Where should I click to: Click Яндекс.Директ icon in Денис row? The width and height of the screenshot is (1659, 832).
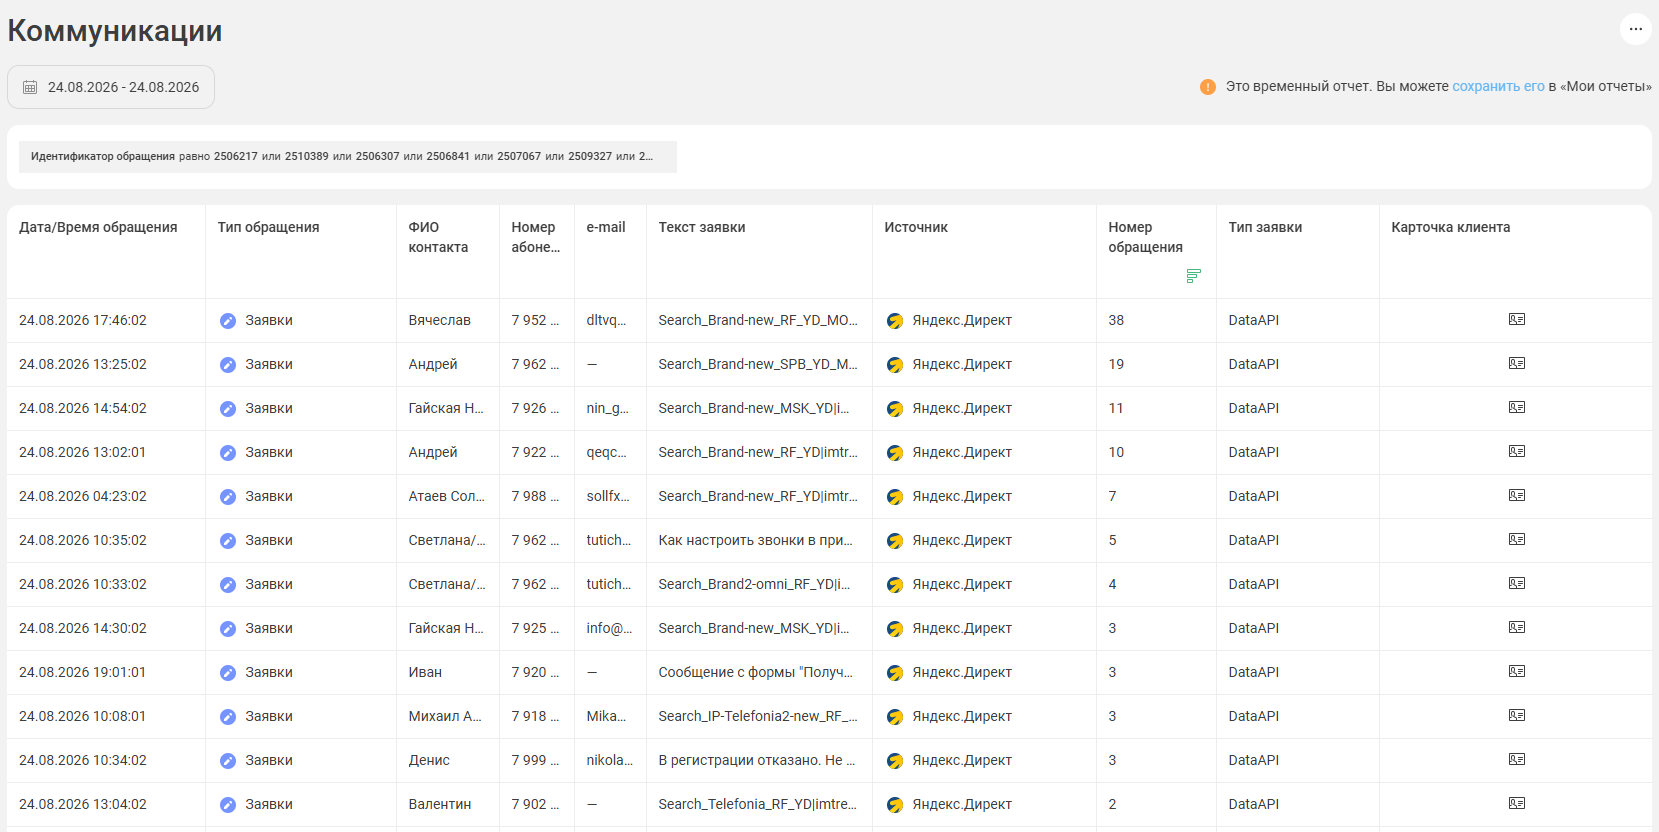895,761
